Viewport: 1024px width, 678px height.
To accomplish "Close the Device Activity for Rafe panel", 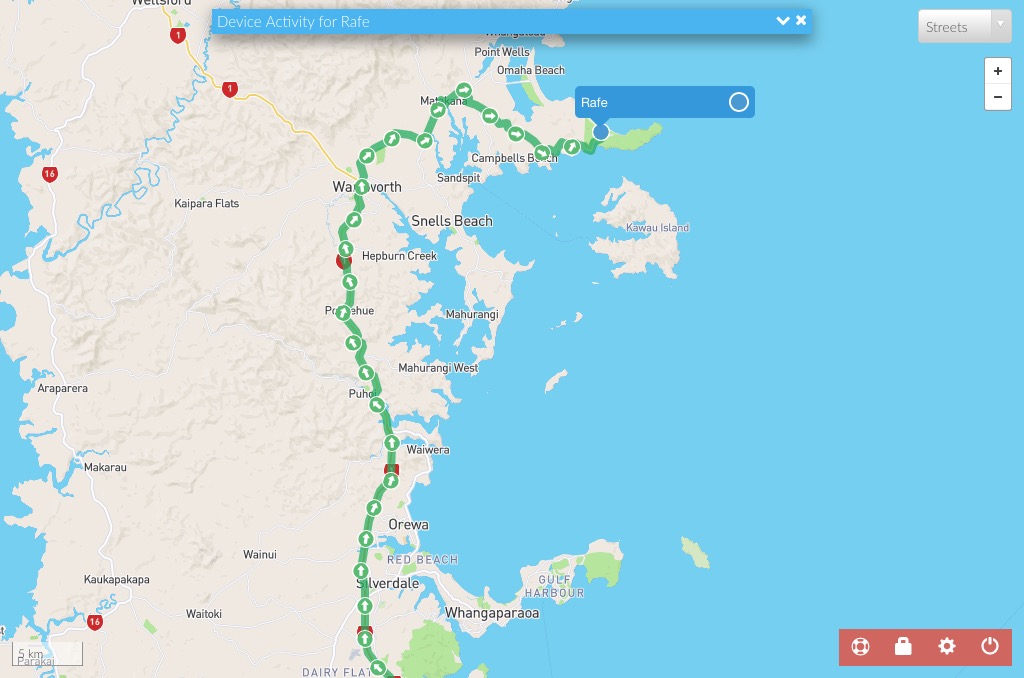I will (x=801, y=20).
